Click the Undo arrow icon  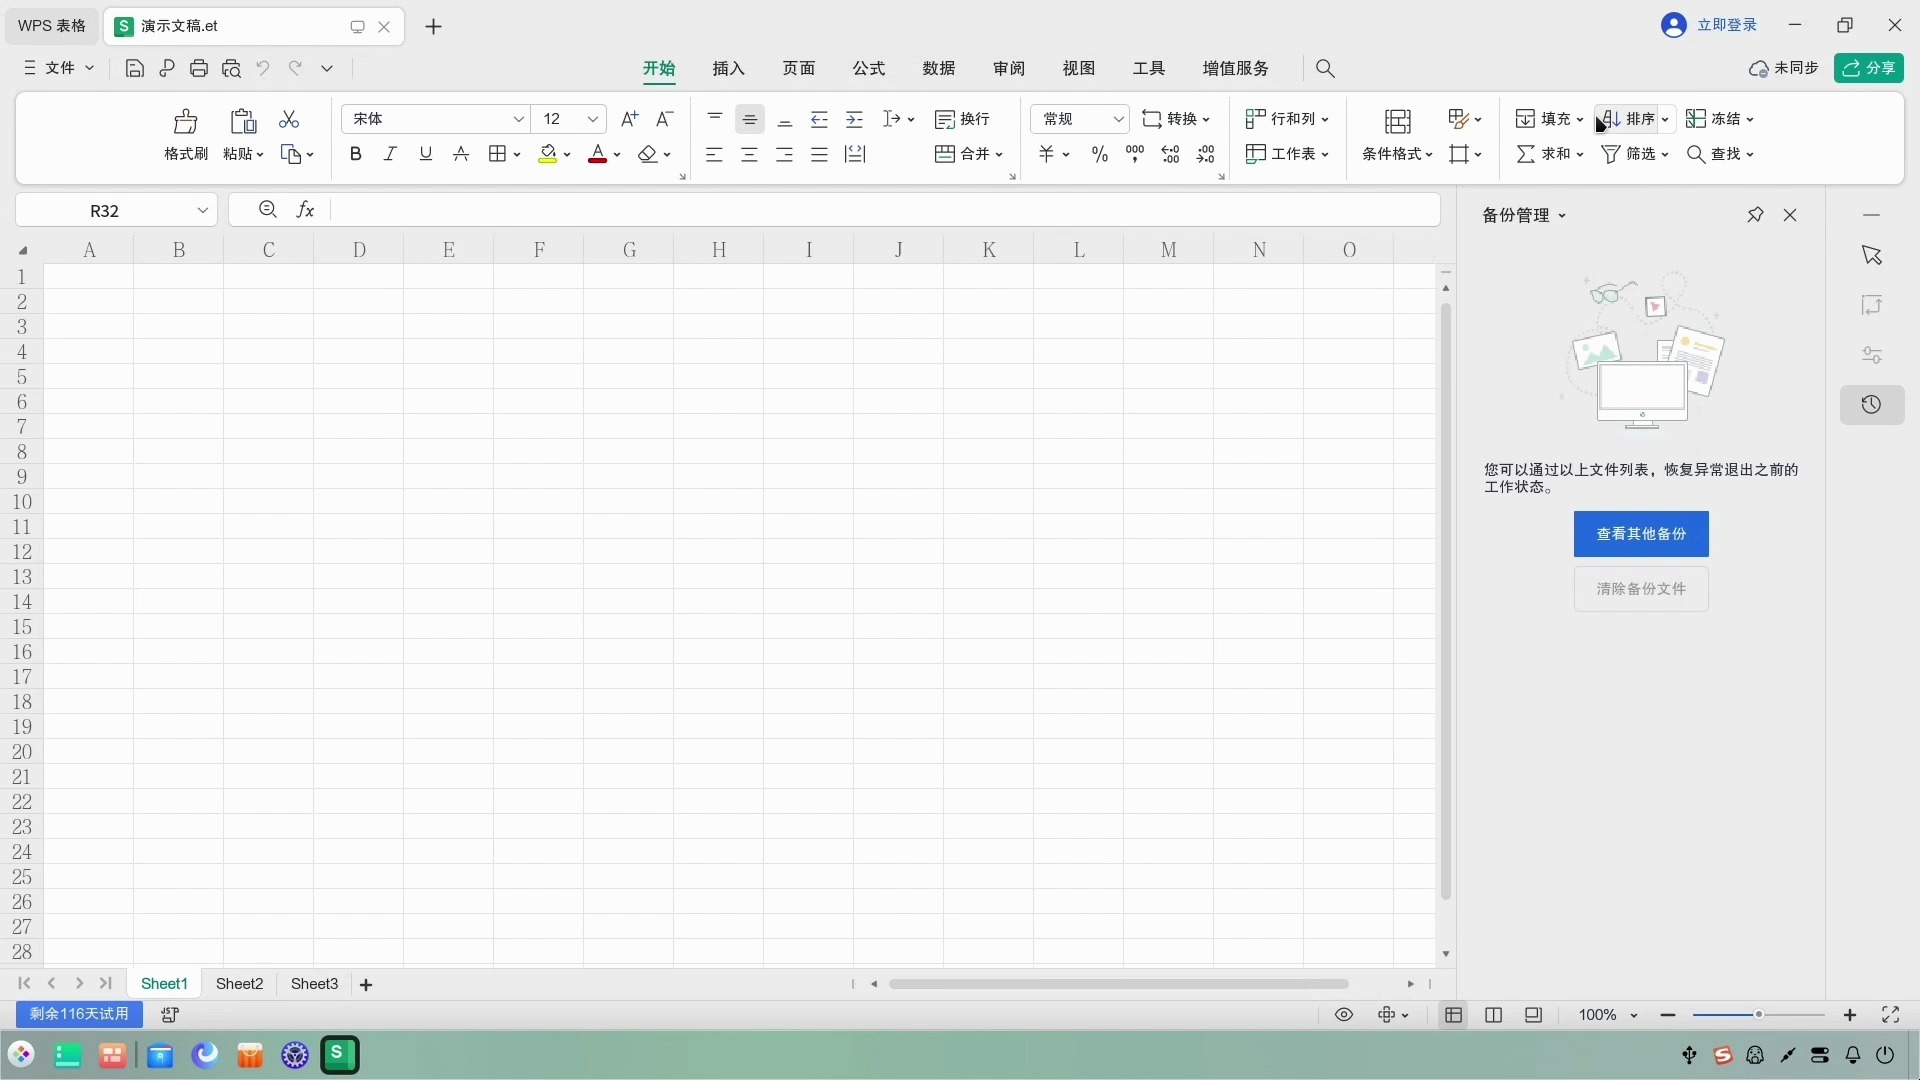pyautogui.click(x=263, y=68)
